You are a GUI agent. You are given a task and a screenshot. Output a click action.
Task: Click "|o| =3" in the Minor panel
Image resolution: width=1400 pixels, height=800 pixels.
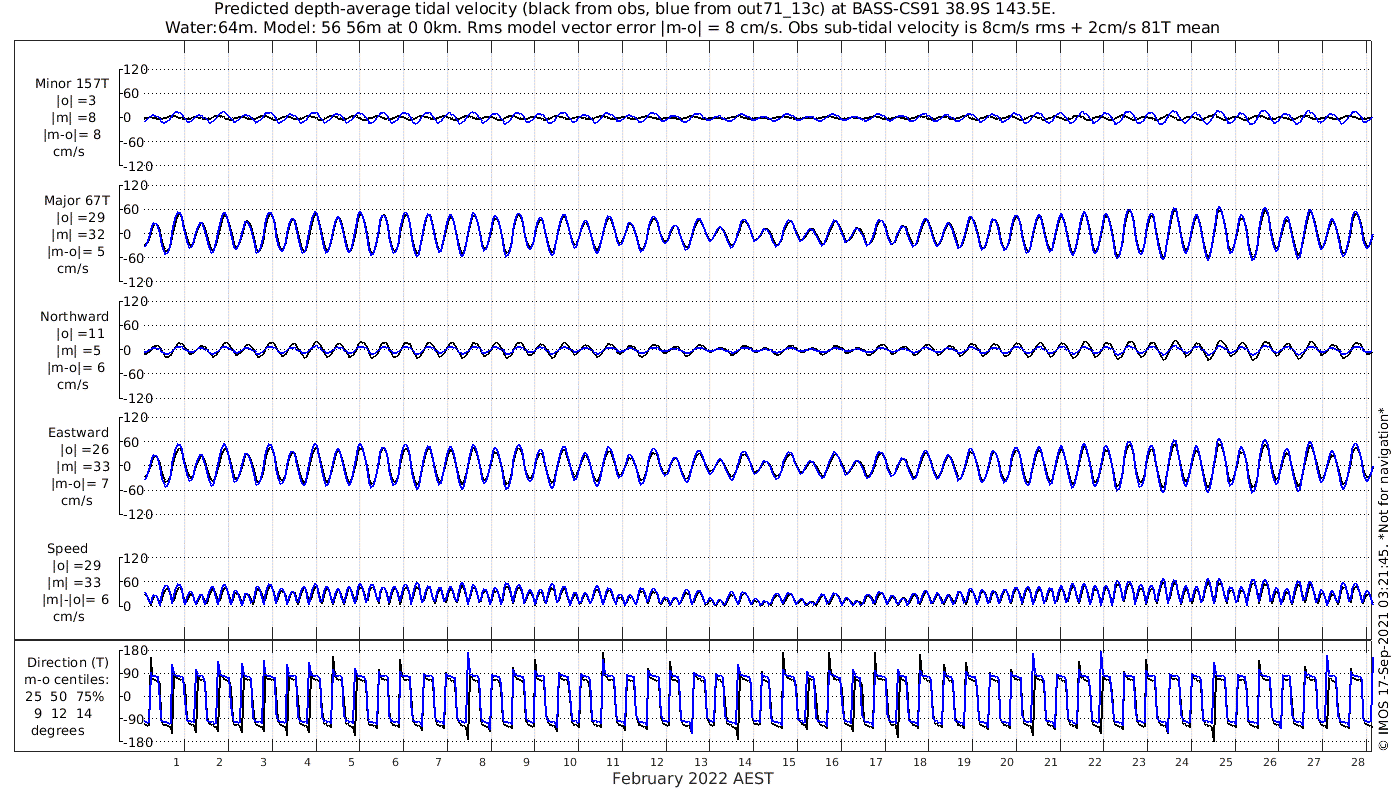[x=76, y=101]
